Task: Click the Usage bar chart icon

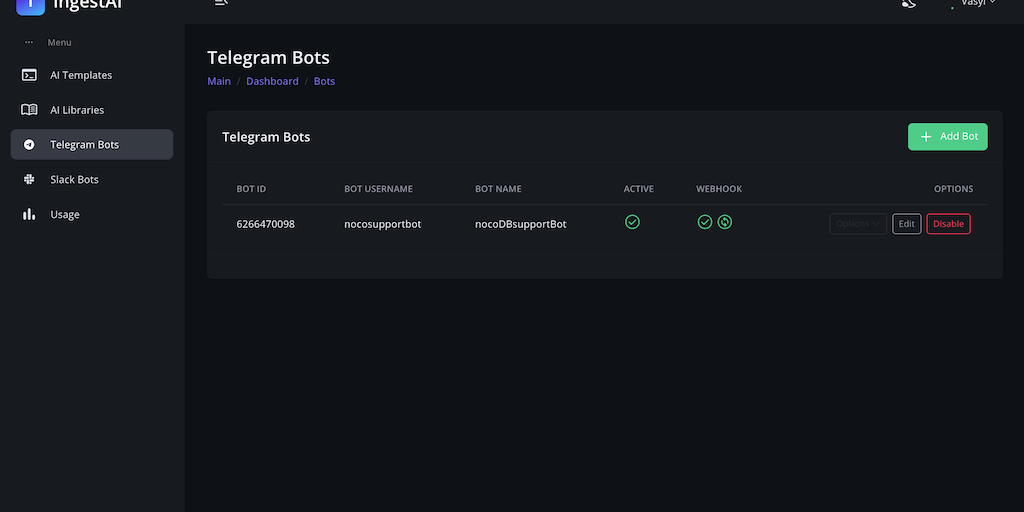Action: (30, 215)
